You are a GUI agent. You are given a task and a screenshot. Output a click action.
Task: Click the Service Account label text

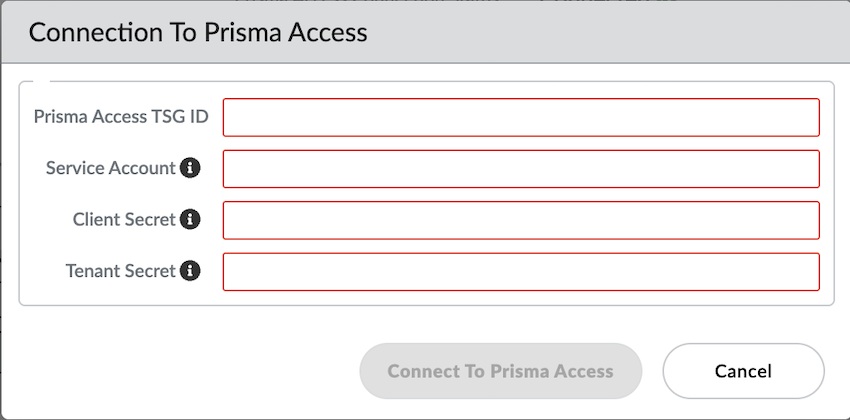[110, 168]
